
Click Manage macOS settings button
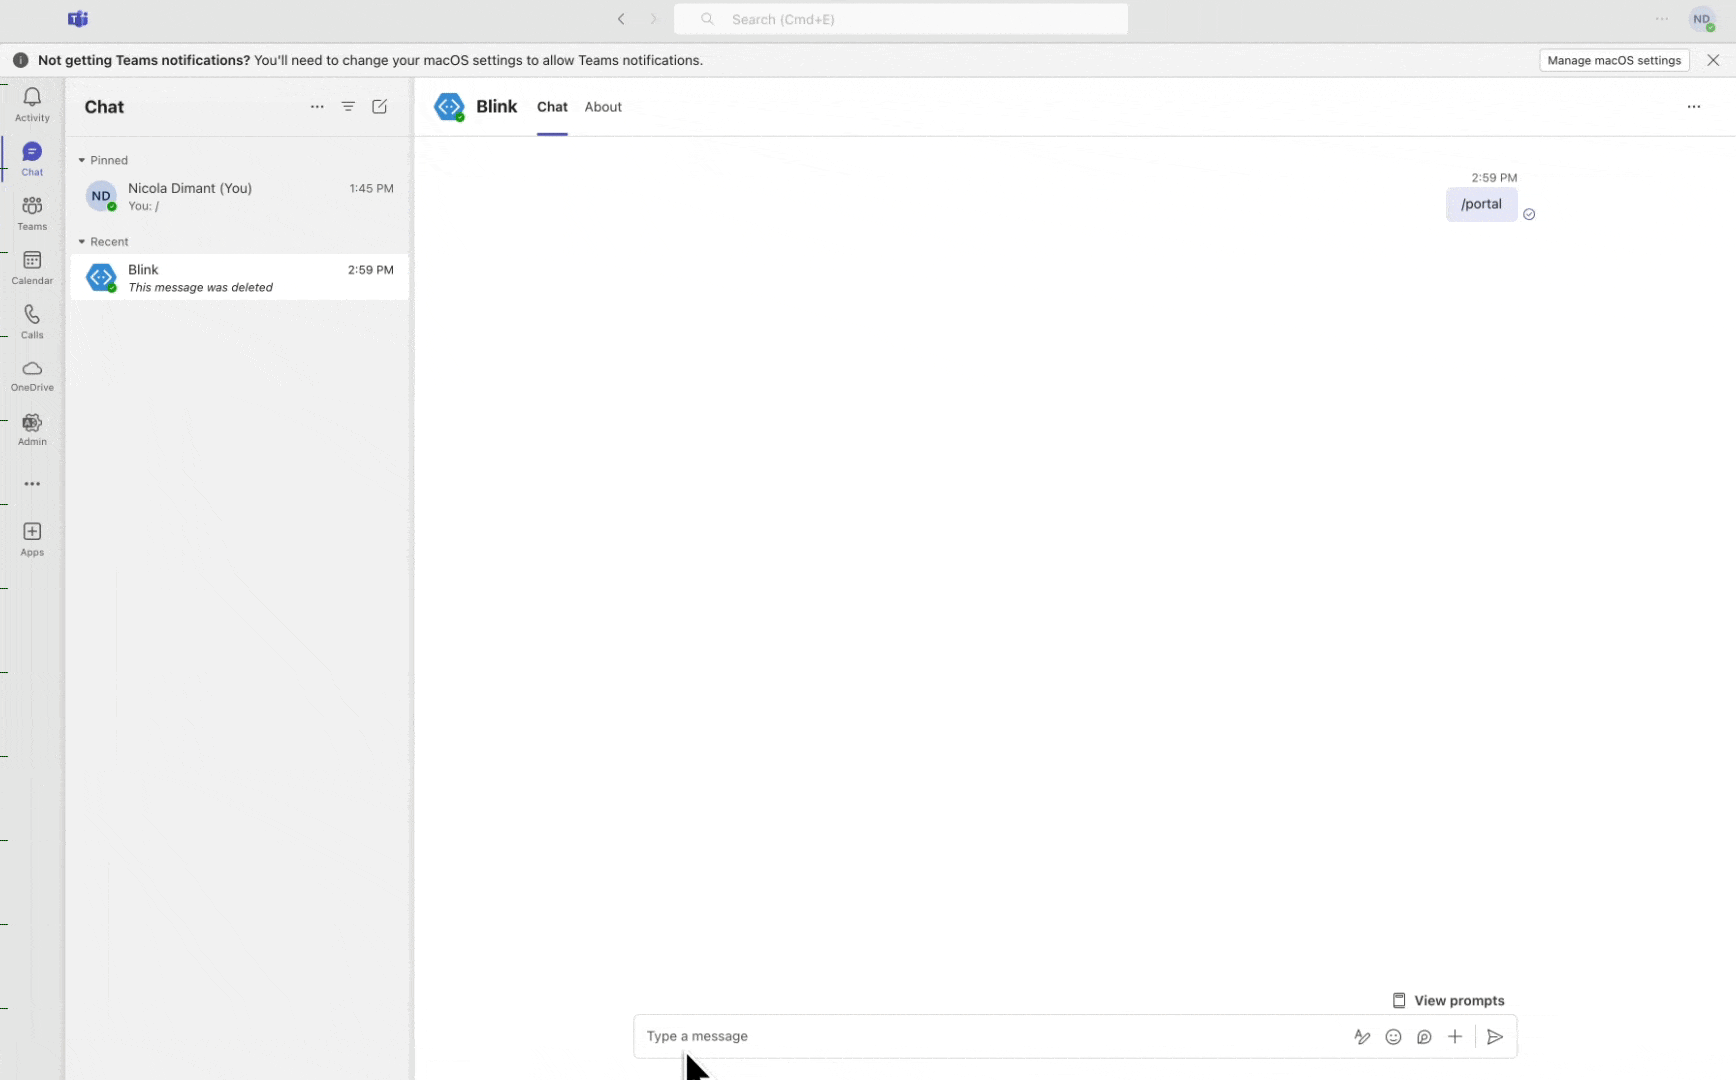coord(1614,60)
